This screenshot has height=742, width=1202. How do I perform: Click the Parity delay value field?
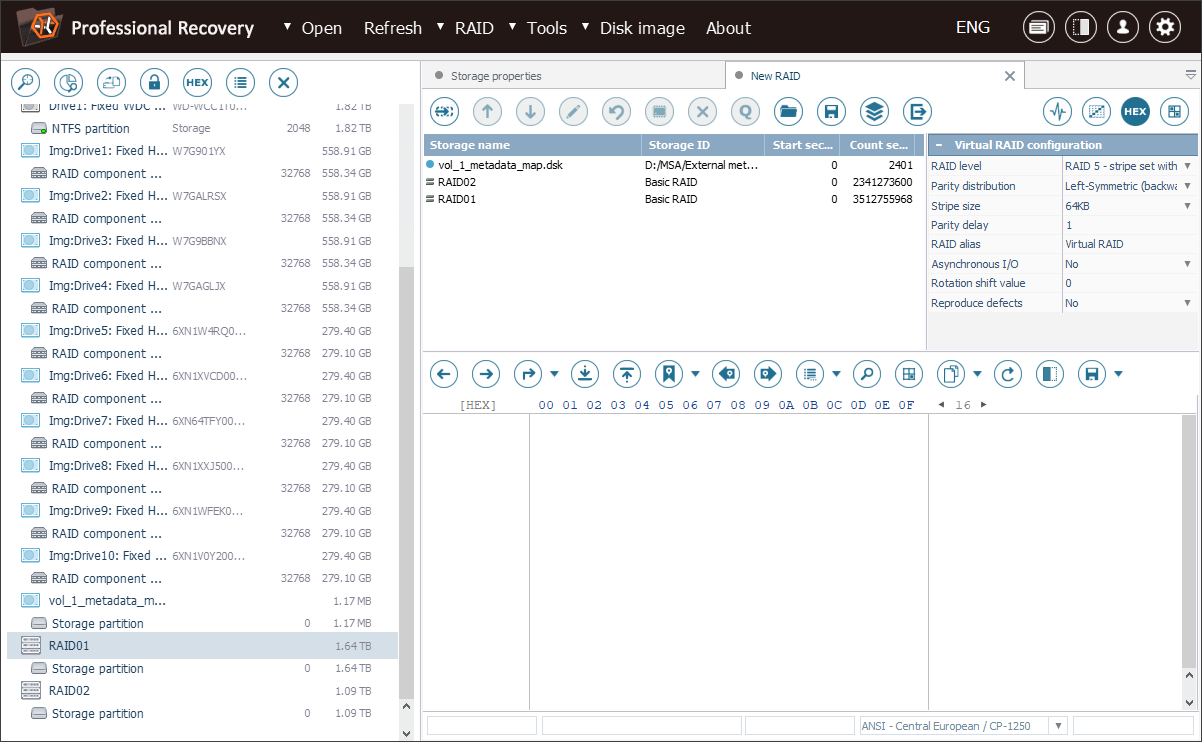point(1130,225)
